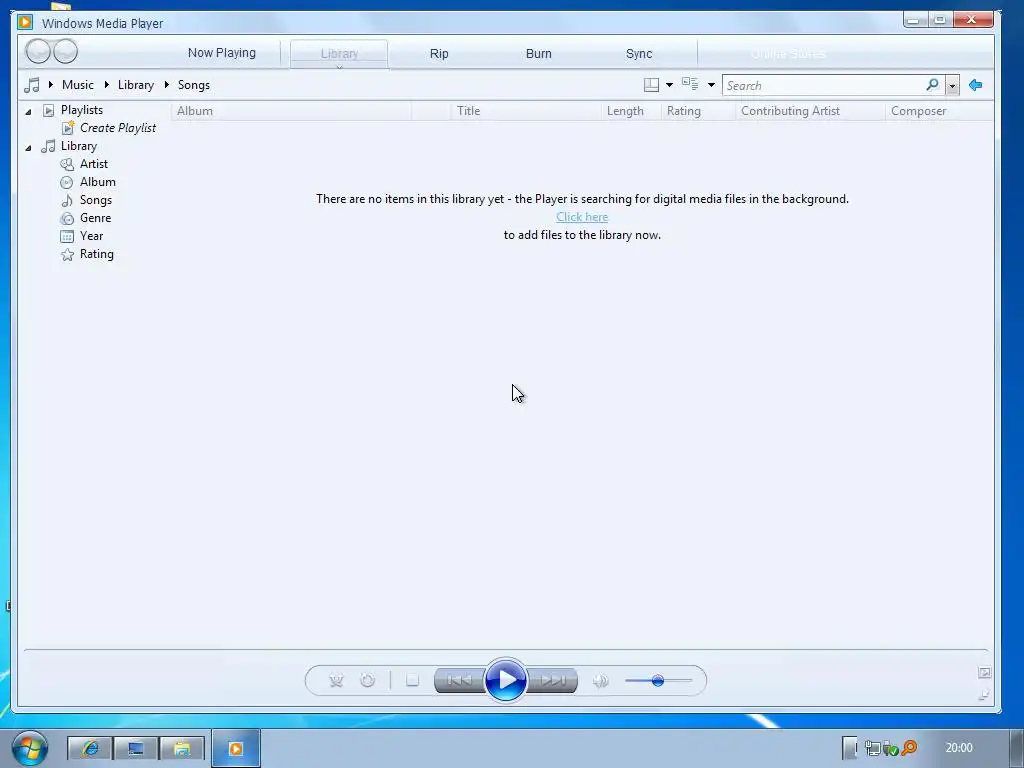Click the Windows Media Player title icon
The height and width of the screenshot is (768, 1024).
(25, 22)
